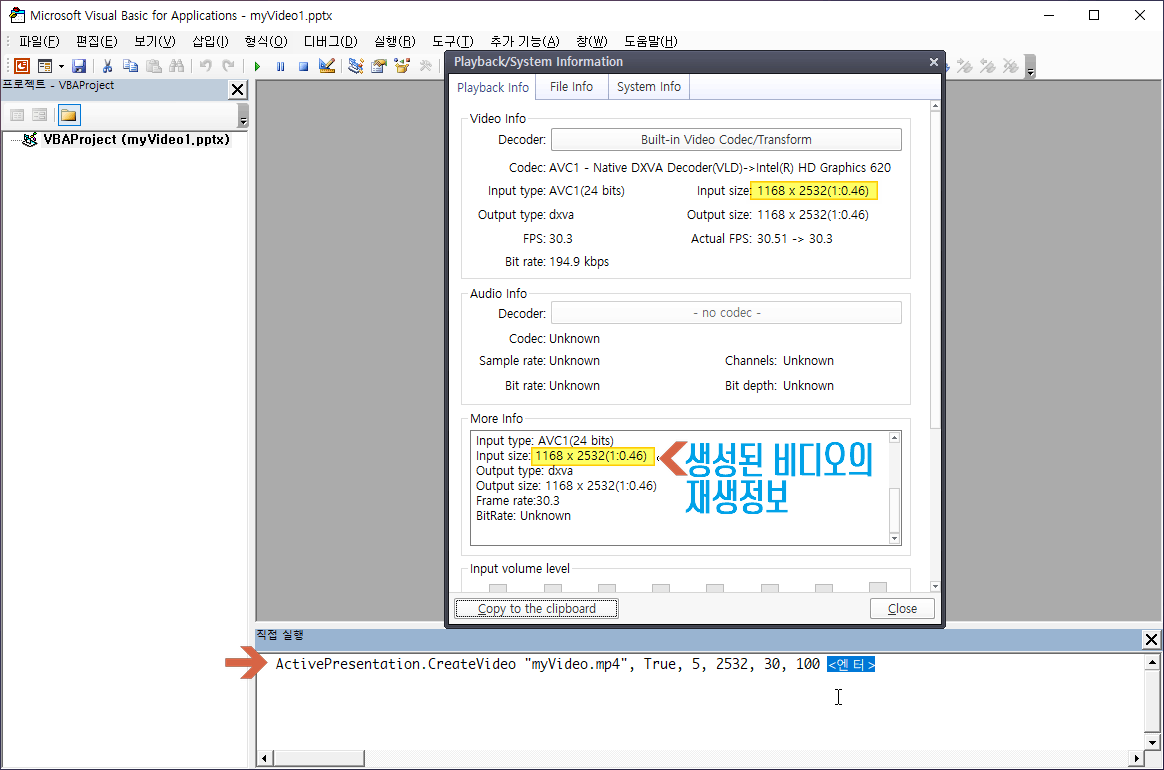
Task: Click 'Frame rate:30.3' line in More Info
Action: click(x=517, y=500)
